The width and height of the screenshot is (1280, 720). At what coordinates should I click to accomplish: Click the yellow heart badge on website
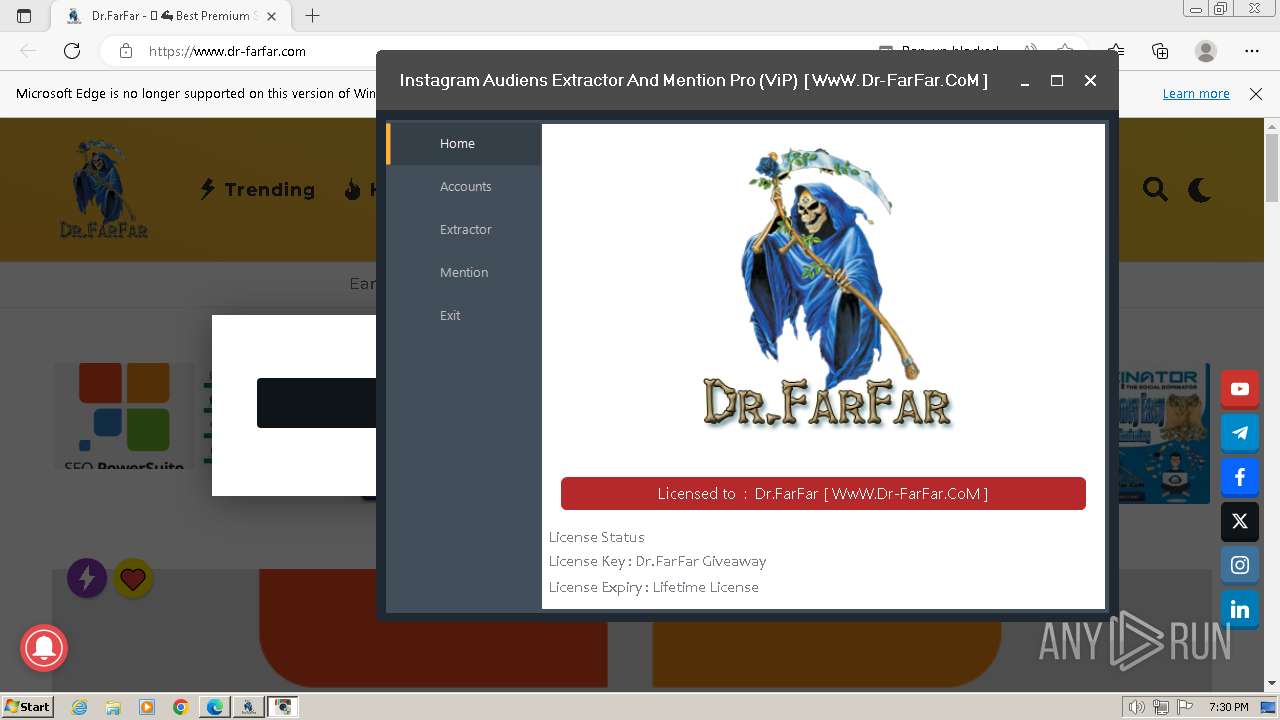133,578
